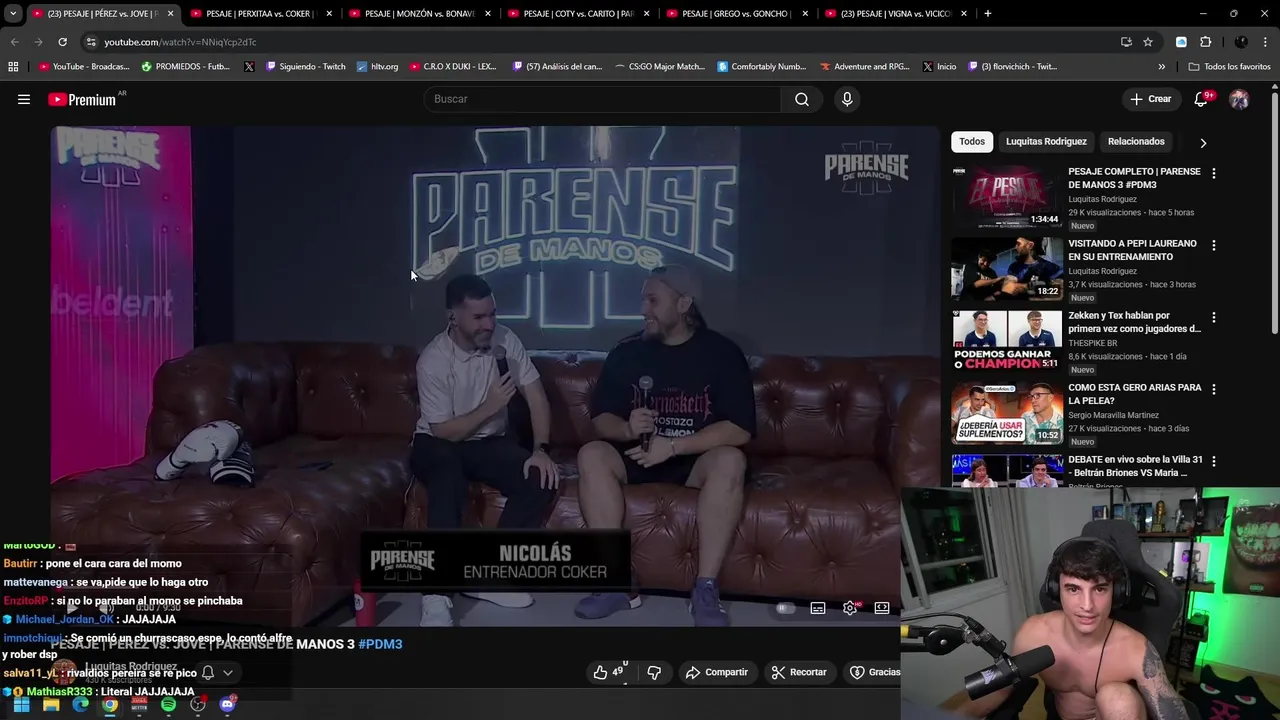Open File Explorer from the taskbar
The height and width of the screenshot is (720, 1280).
[x=51, y=705]
